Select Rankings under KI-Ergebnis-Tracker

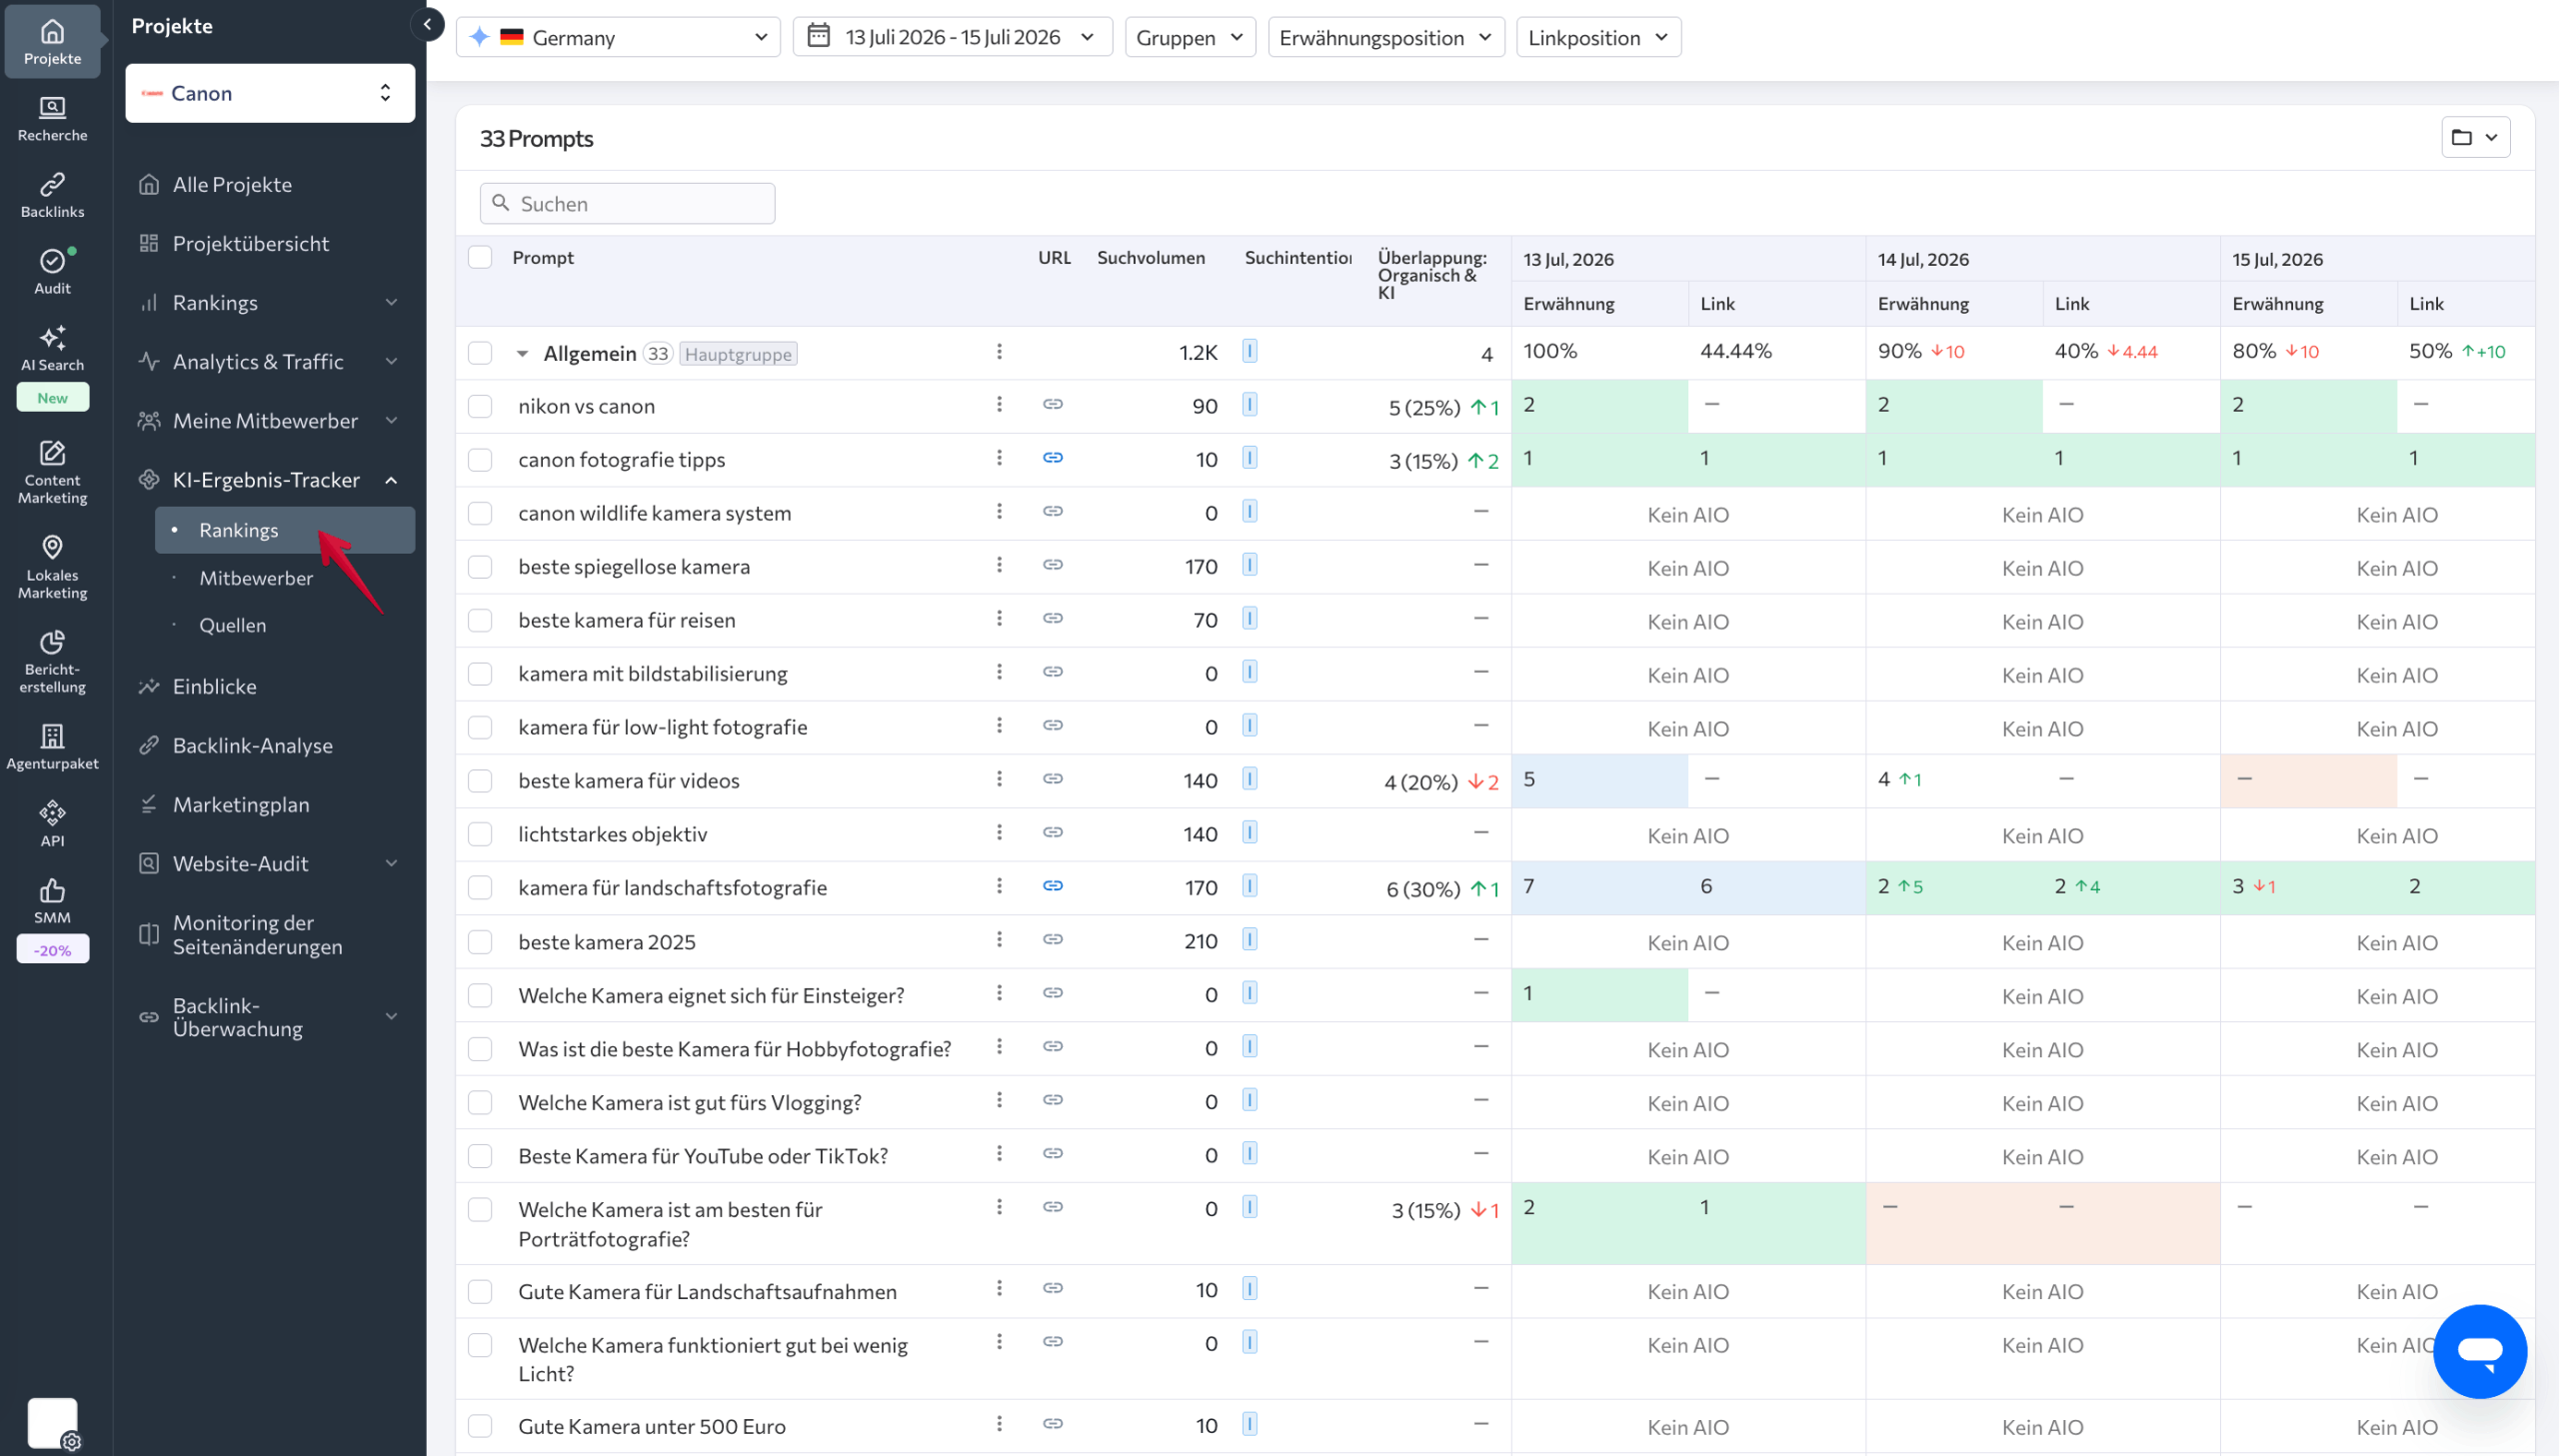[x=285, y=530]
